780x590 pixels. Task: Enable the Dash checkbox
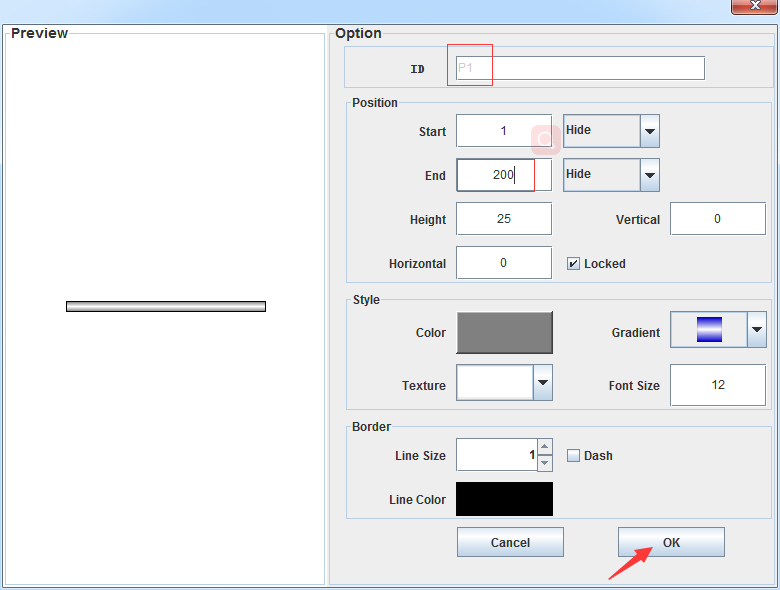tap(573, 456)
